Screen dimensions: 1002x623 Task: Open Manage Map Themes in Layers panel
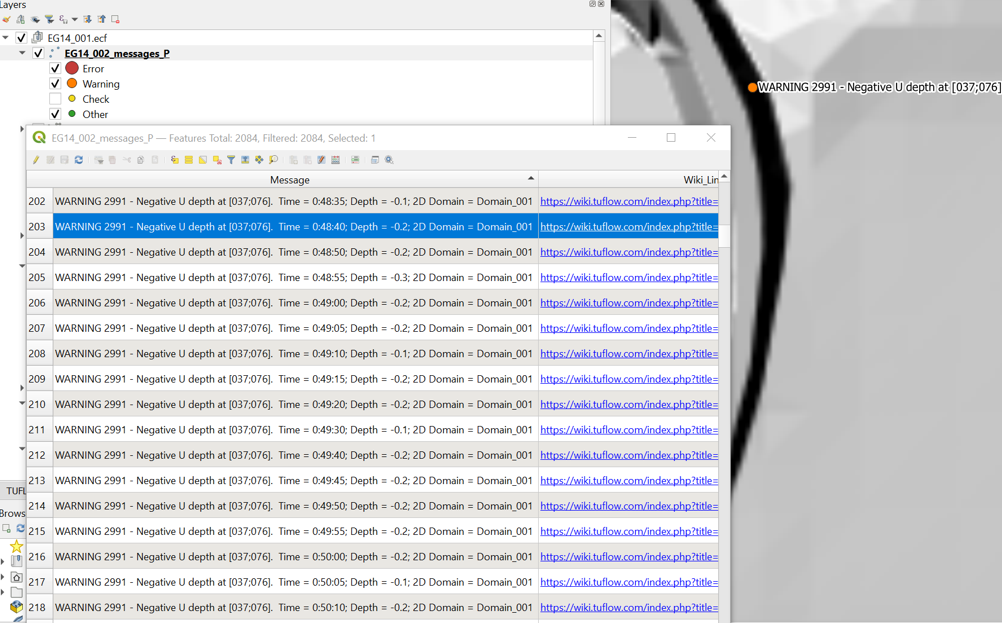(x=34, y=19)
